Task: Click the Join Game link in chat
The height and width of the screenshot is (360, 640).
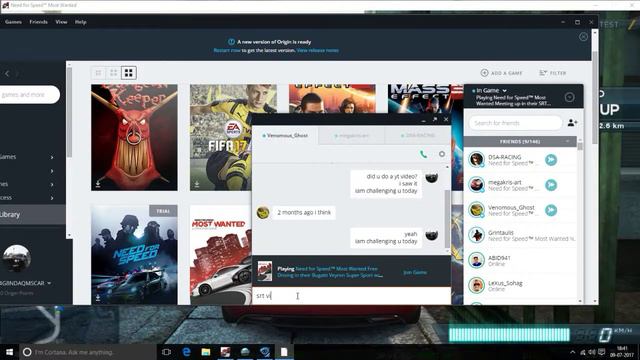Action: click(415, 272)
